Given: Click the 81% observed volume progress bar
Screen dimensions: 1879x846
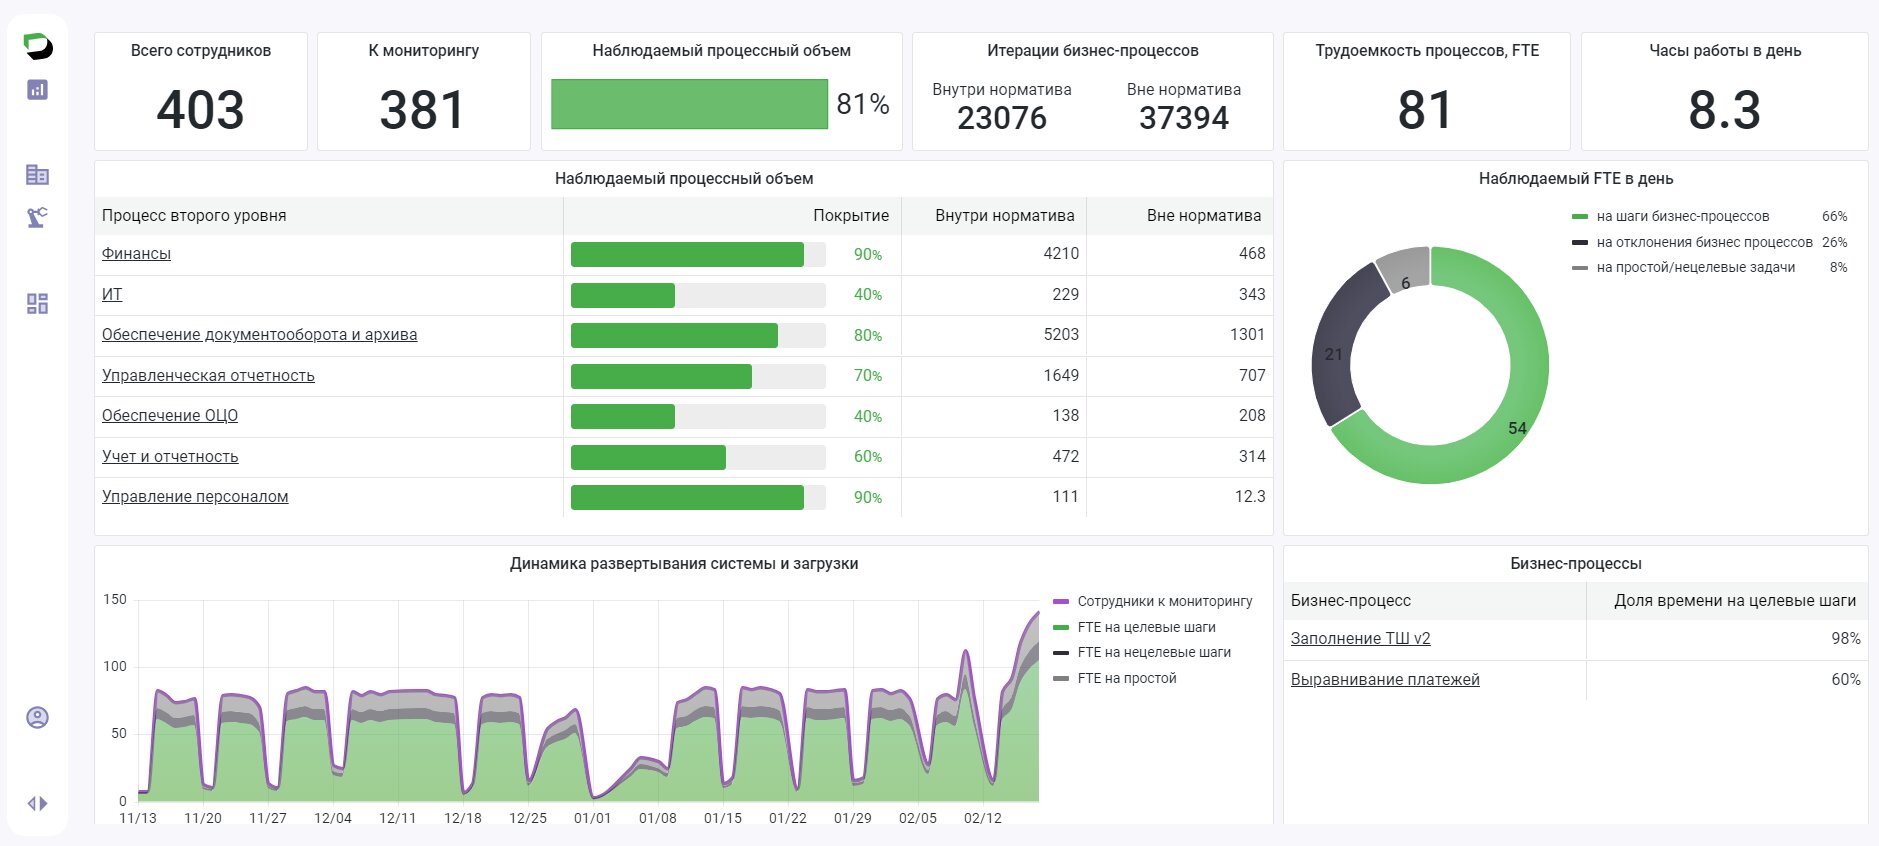Looking at the screenshot, I should (689, 104).
